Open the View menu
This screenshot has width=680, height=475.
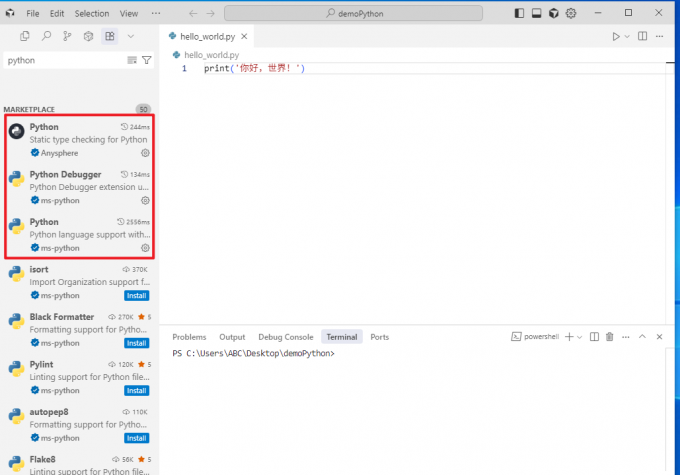(x=129, y=13)
